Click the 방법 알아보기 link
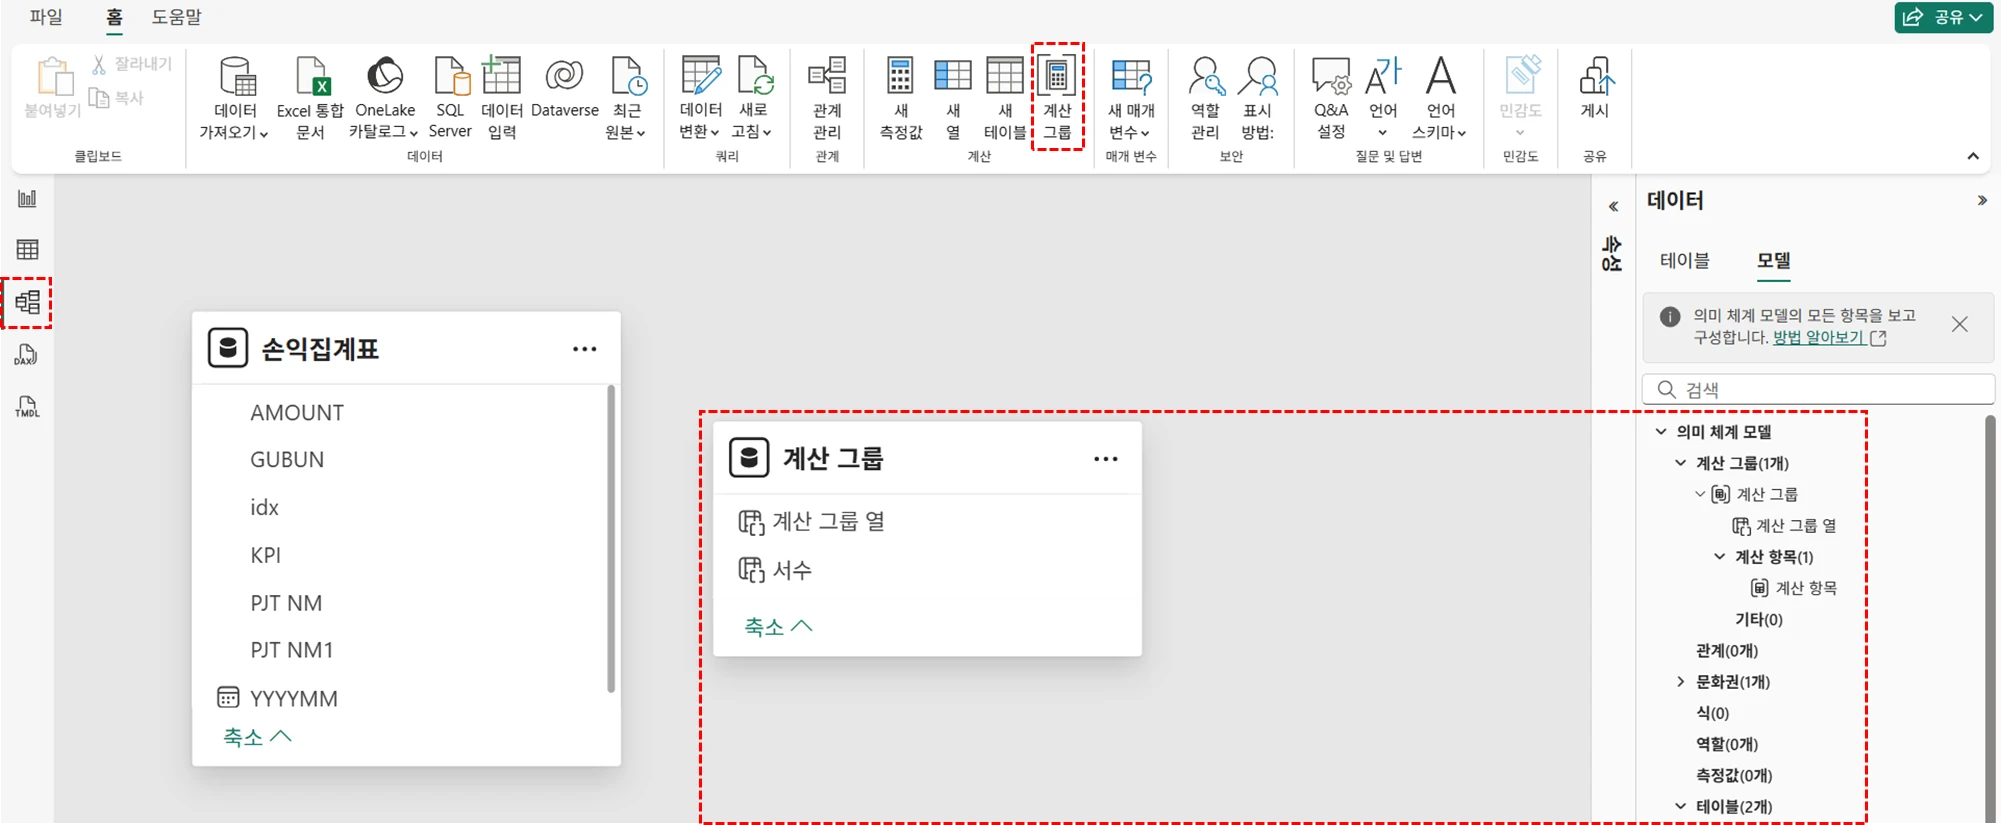Screen dimensions: 2001x825 [x=1818, y=338]
